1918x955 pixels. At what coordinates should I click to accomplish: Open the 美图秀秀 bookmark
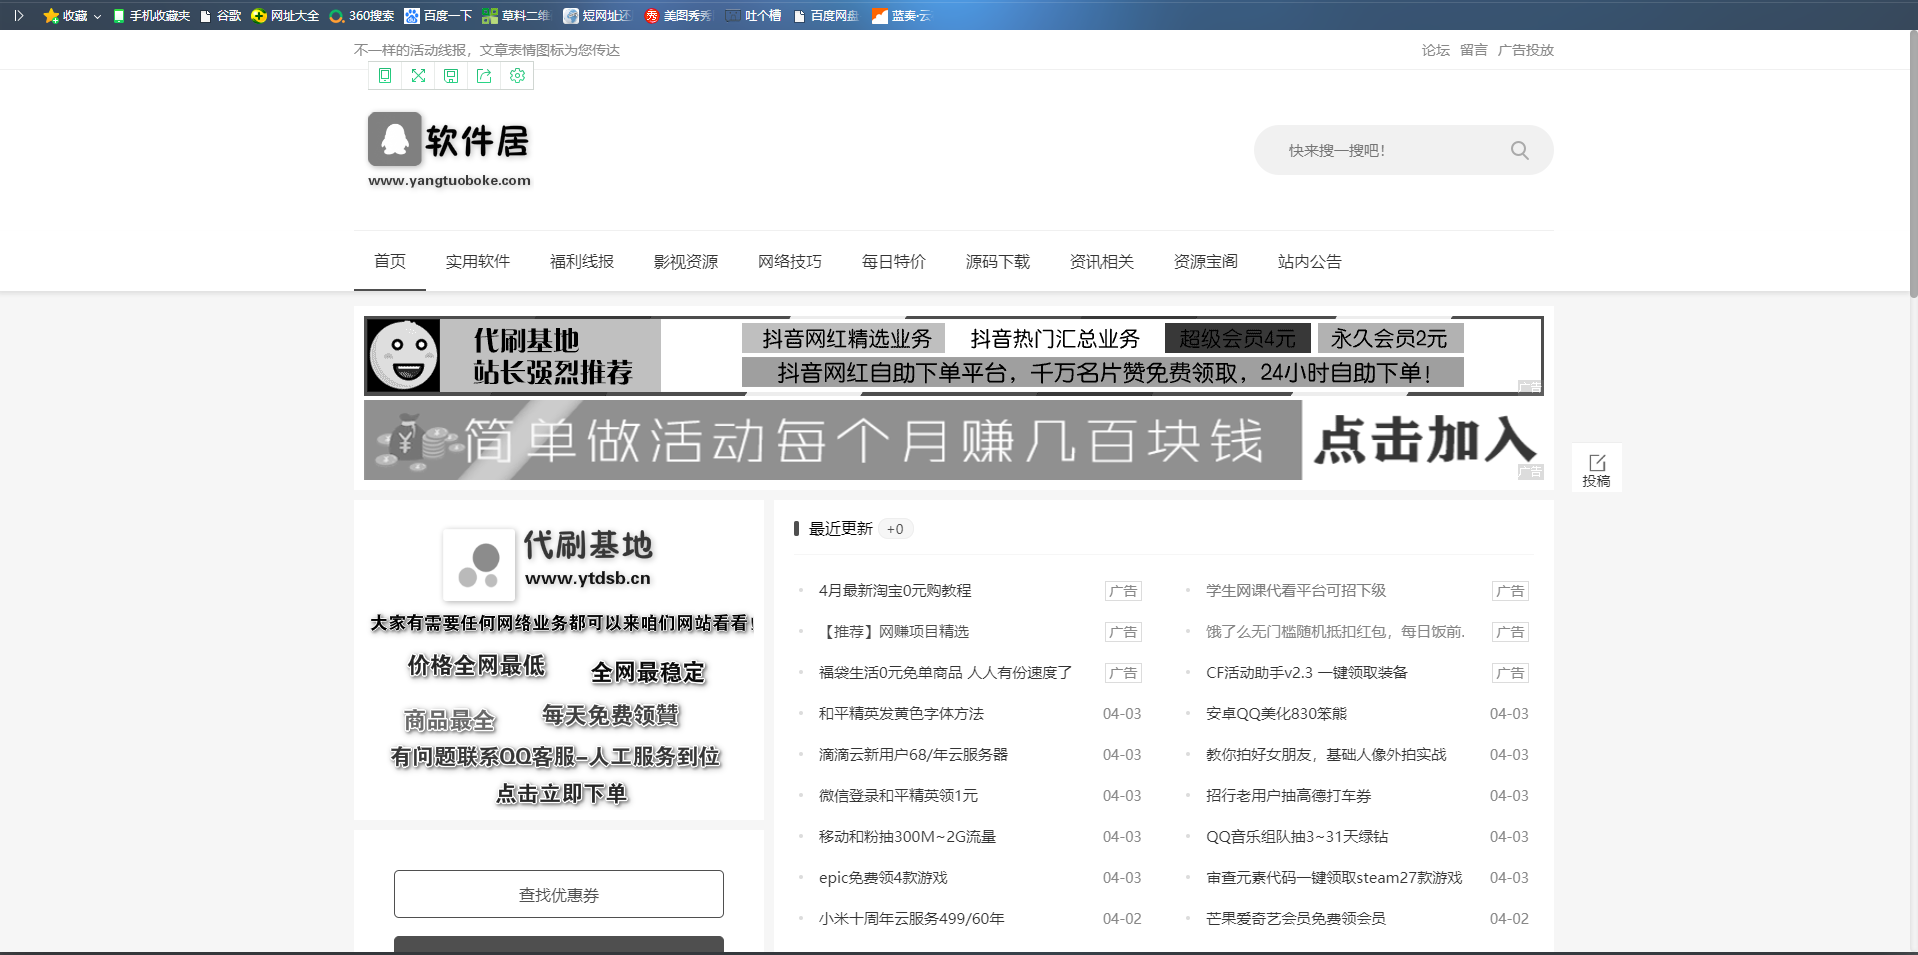[x=678, y=16]
